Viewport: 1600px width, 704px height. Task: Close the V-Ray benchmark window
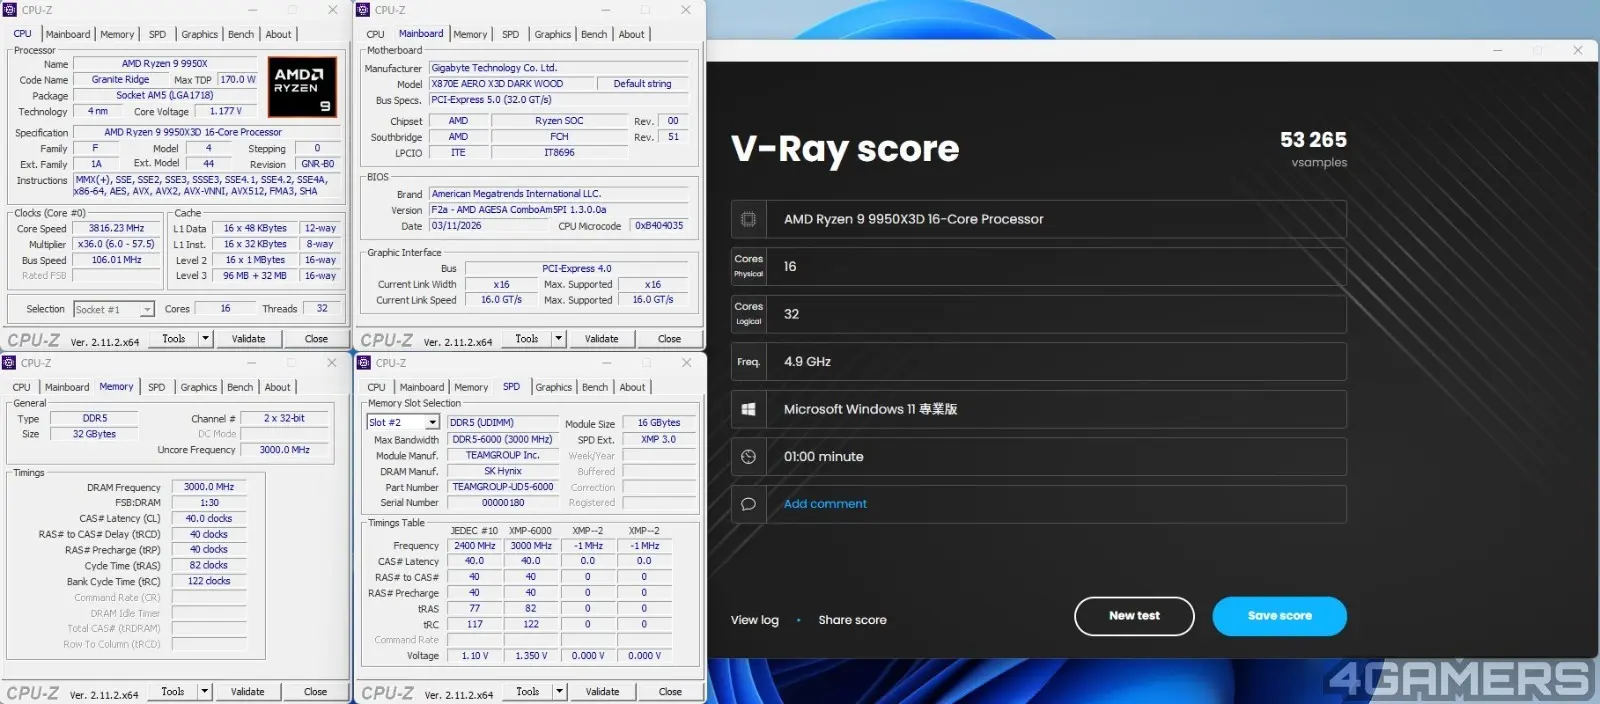click(x=1578, y=50)
